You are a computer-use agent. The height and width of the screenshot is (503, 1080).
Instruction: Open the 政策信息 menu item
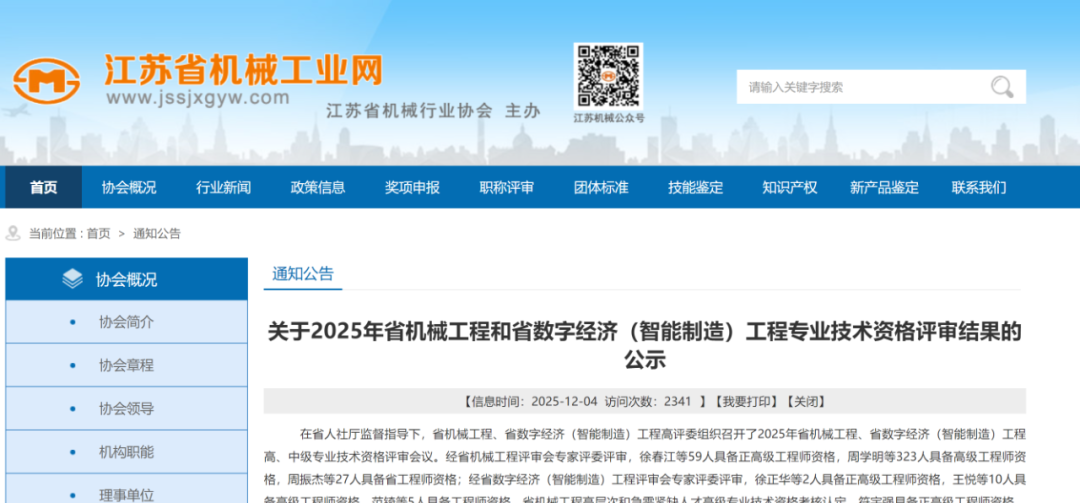coord(318,187)
